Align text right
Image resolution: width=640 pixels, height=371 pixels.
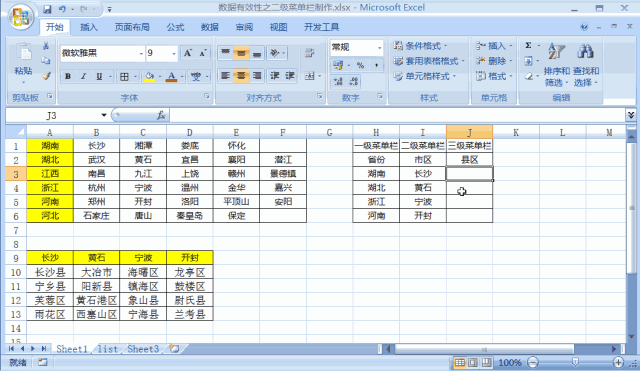click(257, 76)
